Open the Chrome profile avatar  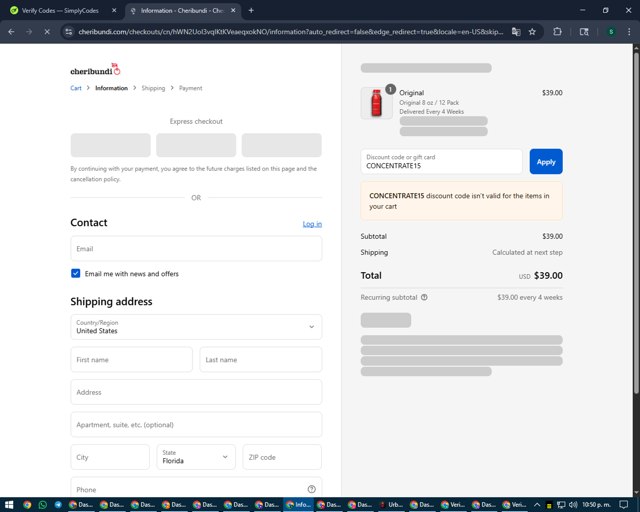point(611,31)
